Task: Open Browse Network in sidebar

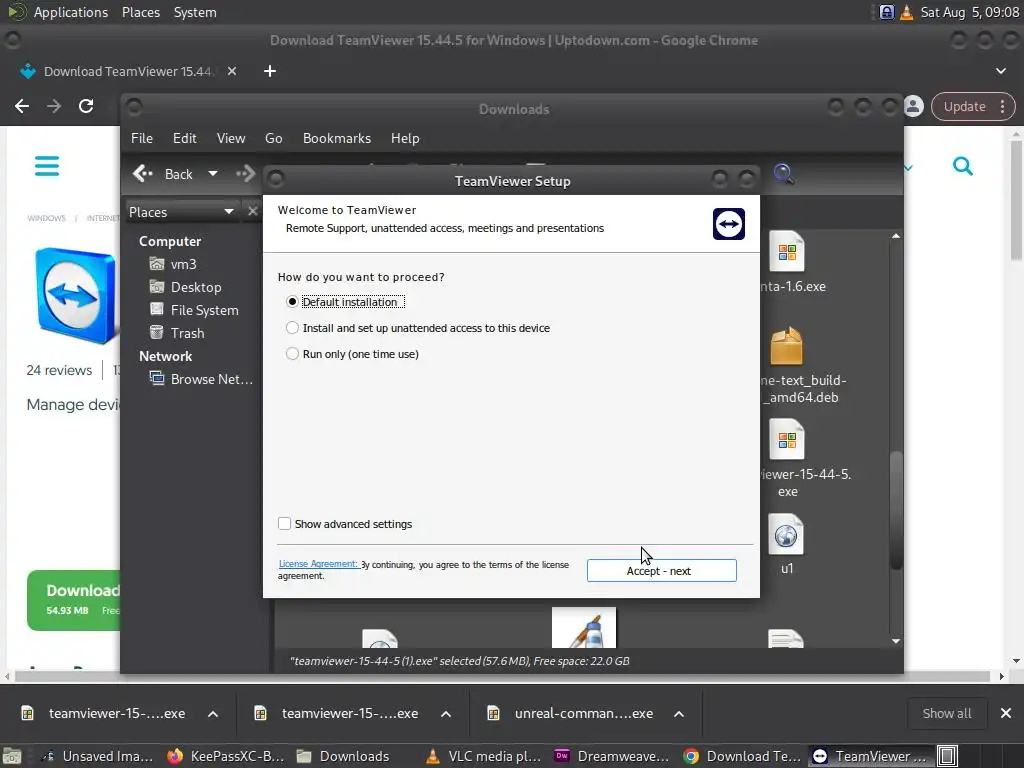Action: point(200,379)
